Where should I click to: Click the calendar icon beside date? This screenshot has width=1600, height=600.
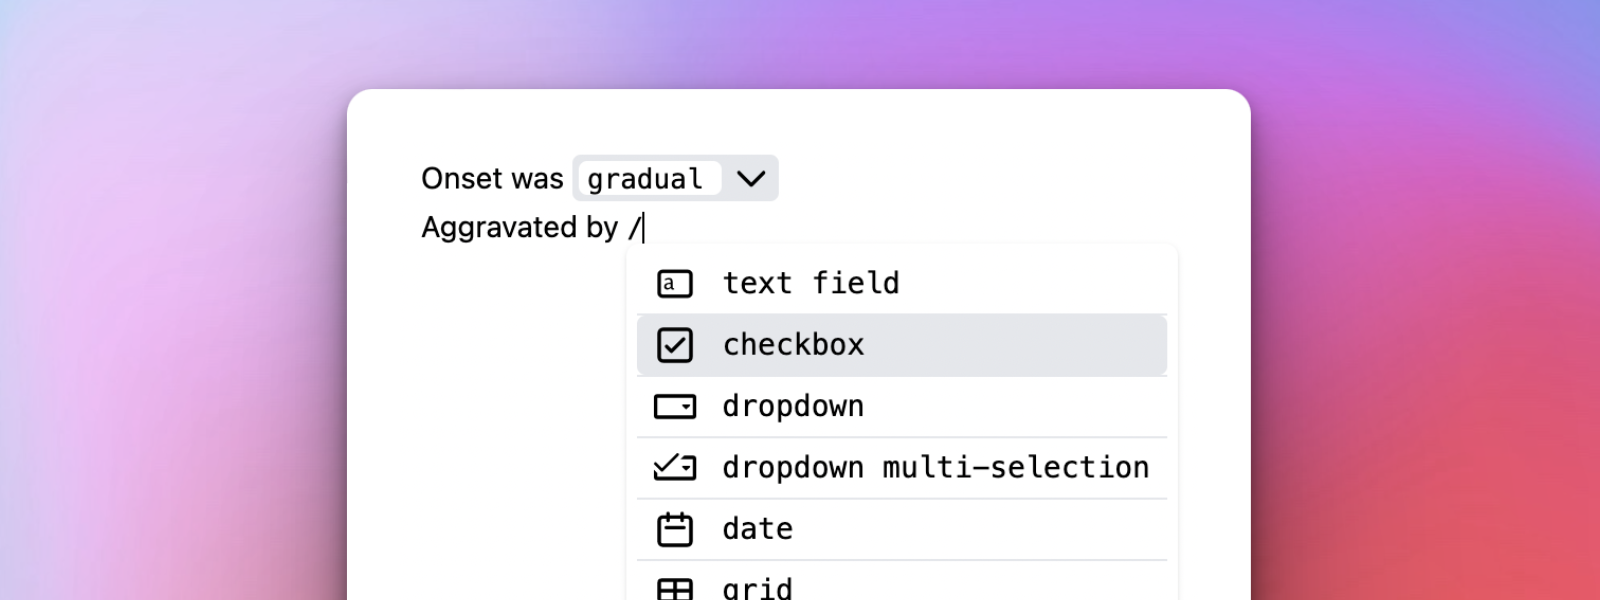674,529
